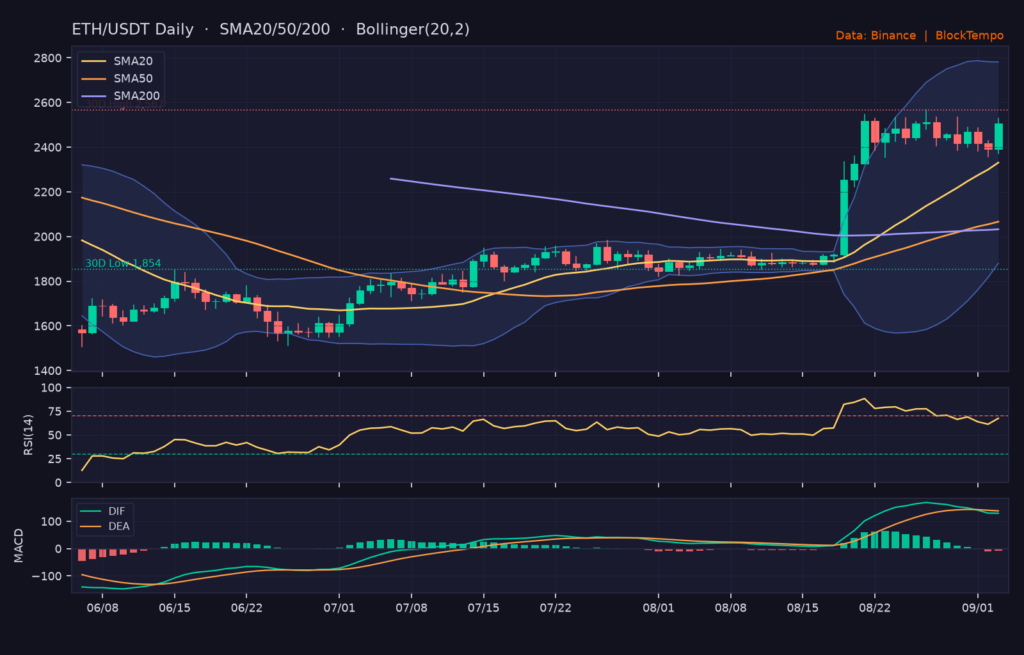The image size is (1024, 655).
Task: Click the 08/08 date label
Action: coord(730,608)
